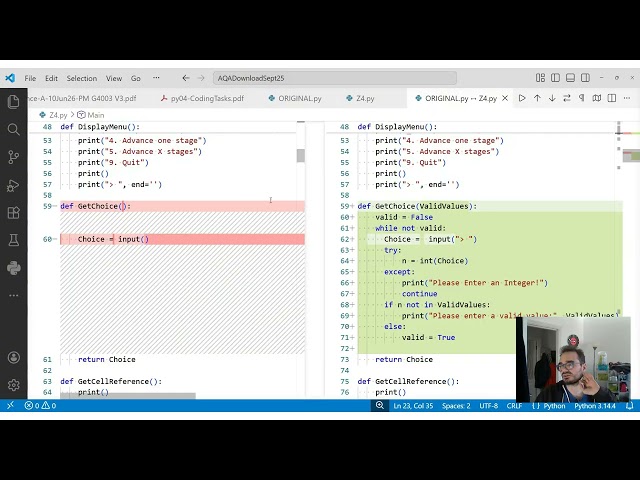Split the editor right

click(x=611, y=98)
